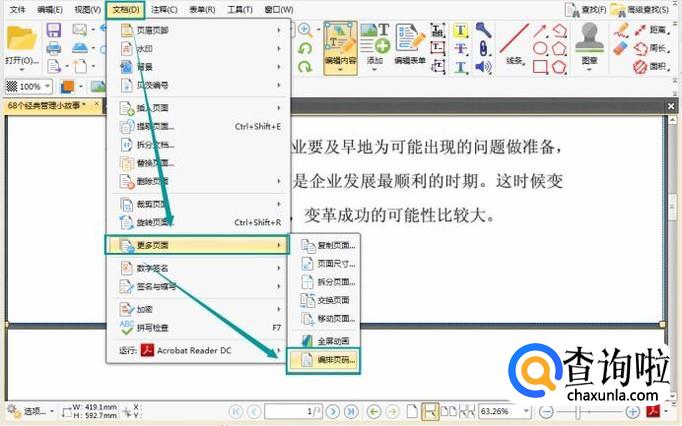Select the highlighted 更多页面 menu item

(197, 245)
